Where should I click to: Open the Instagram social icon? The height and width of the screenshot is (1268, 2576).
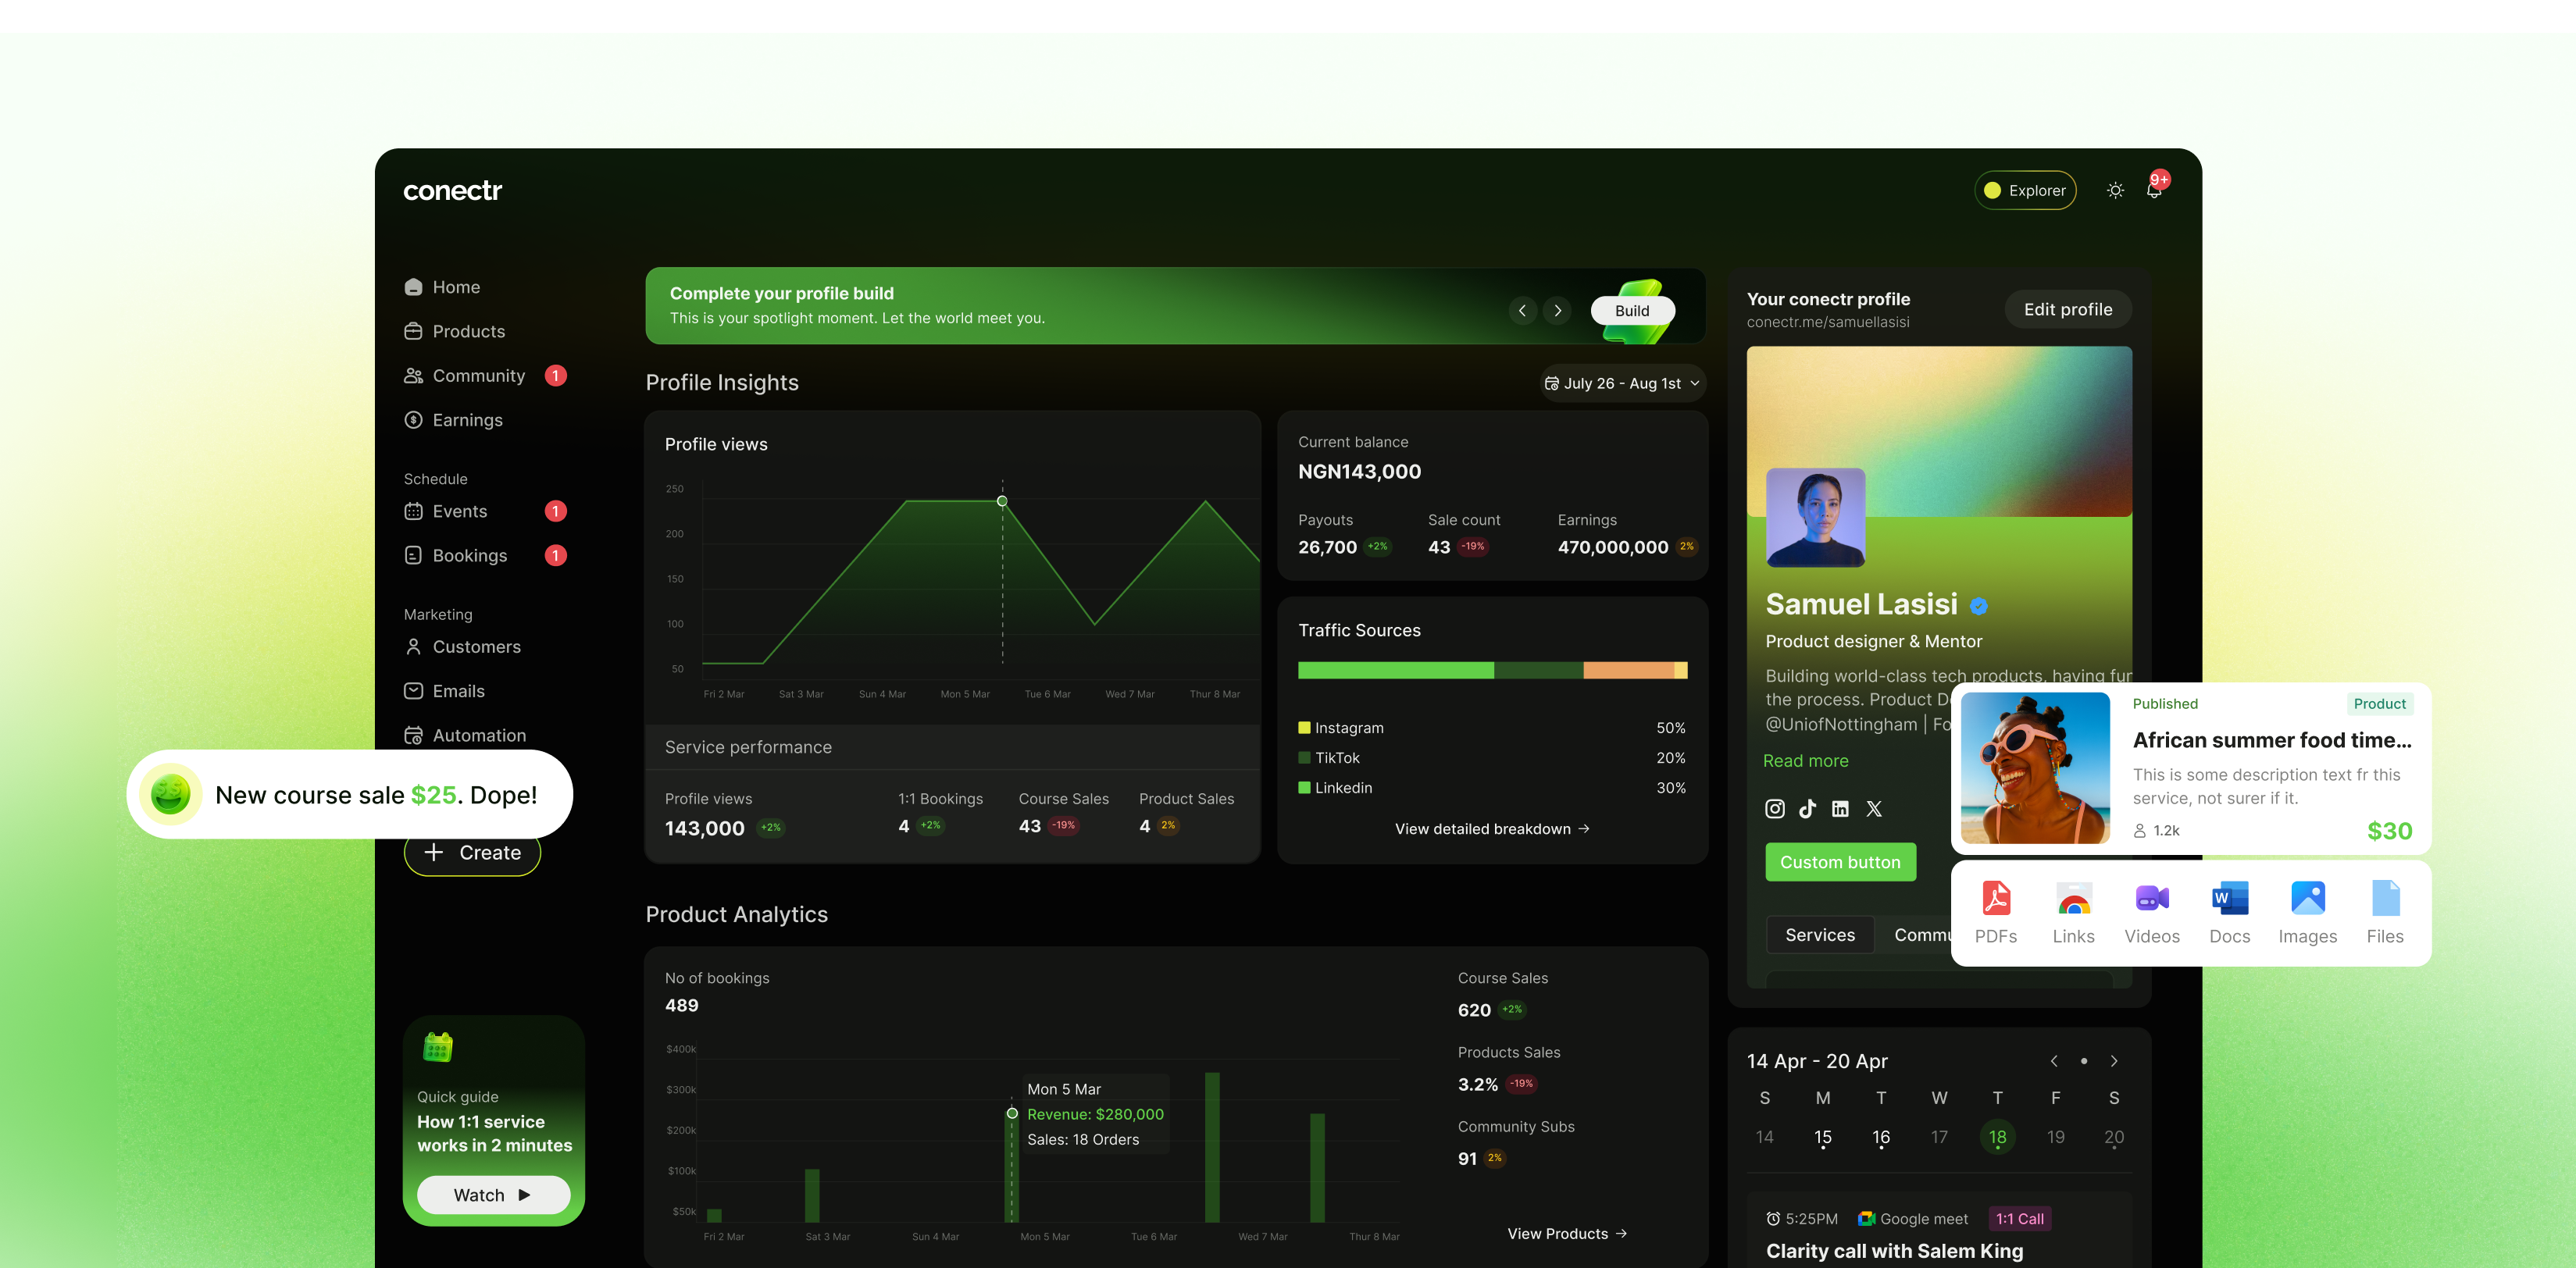[x=1775, y=808]
